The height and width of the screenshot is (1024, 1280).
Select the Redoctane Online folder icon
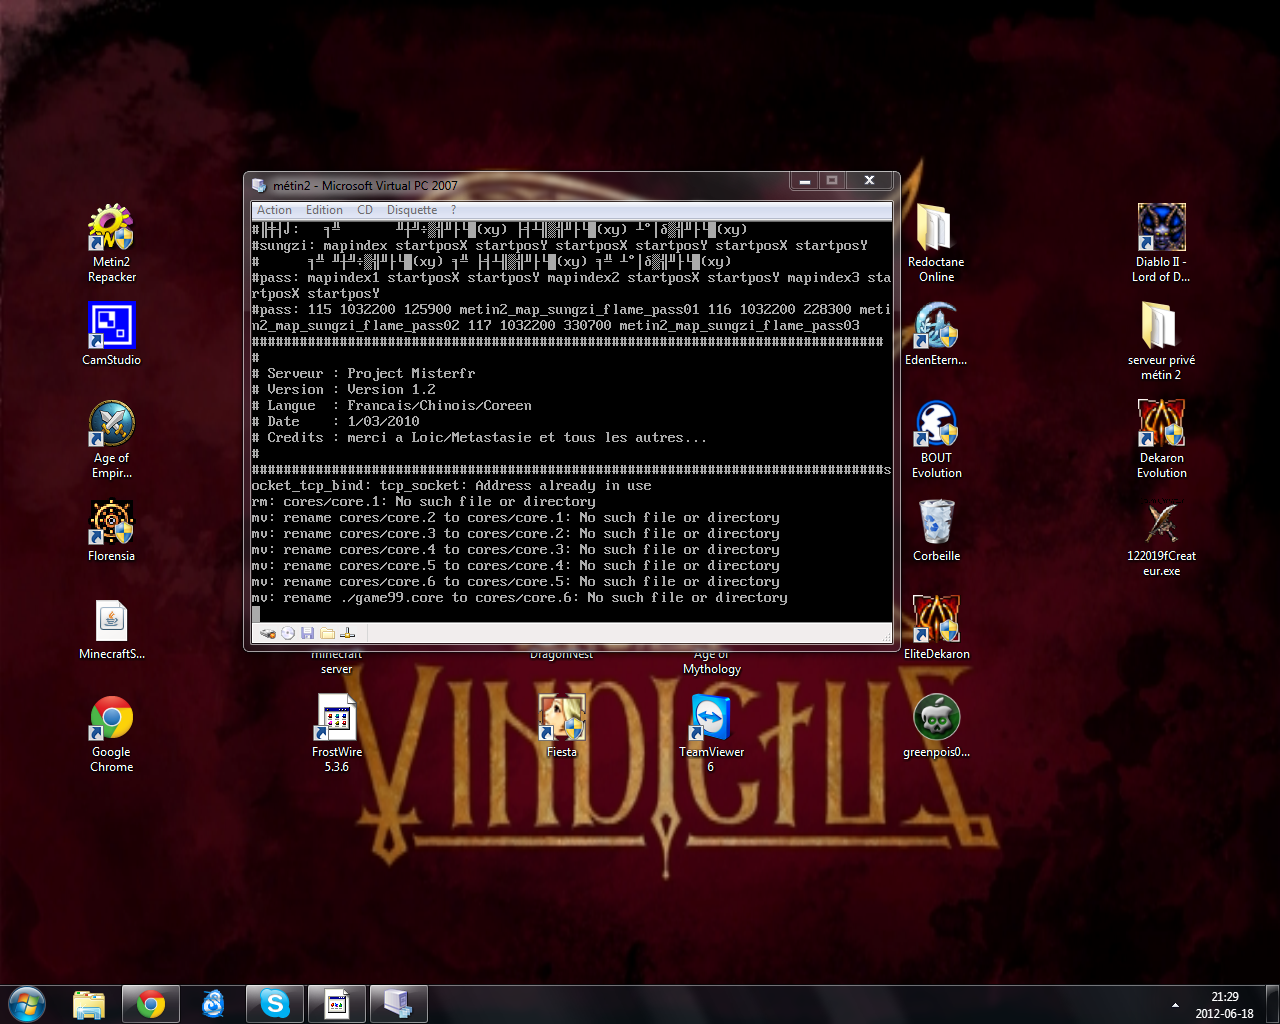[x=937, y=244]
